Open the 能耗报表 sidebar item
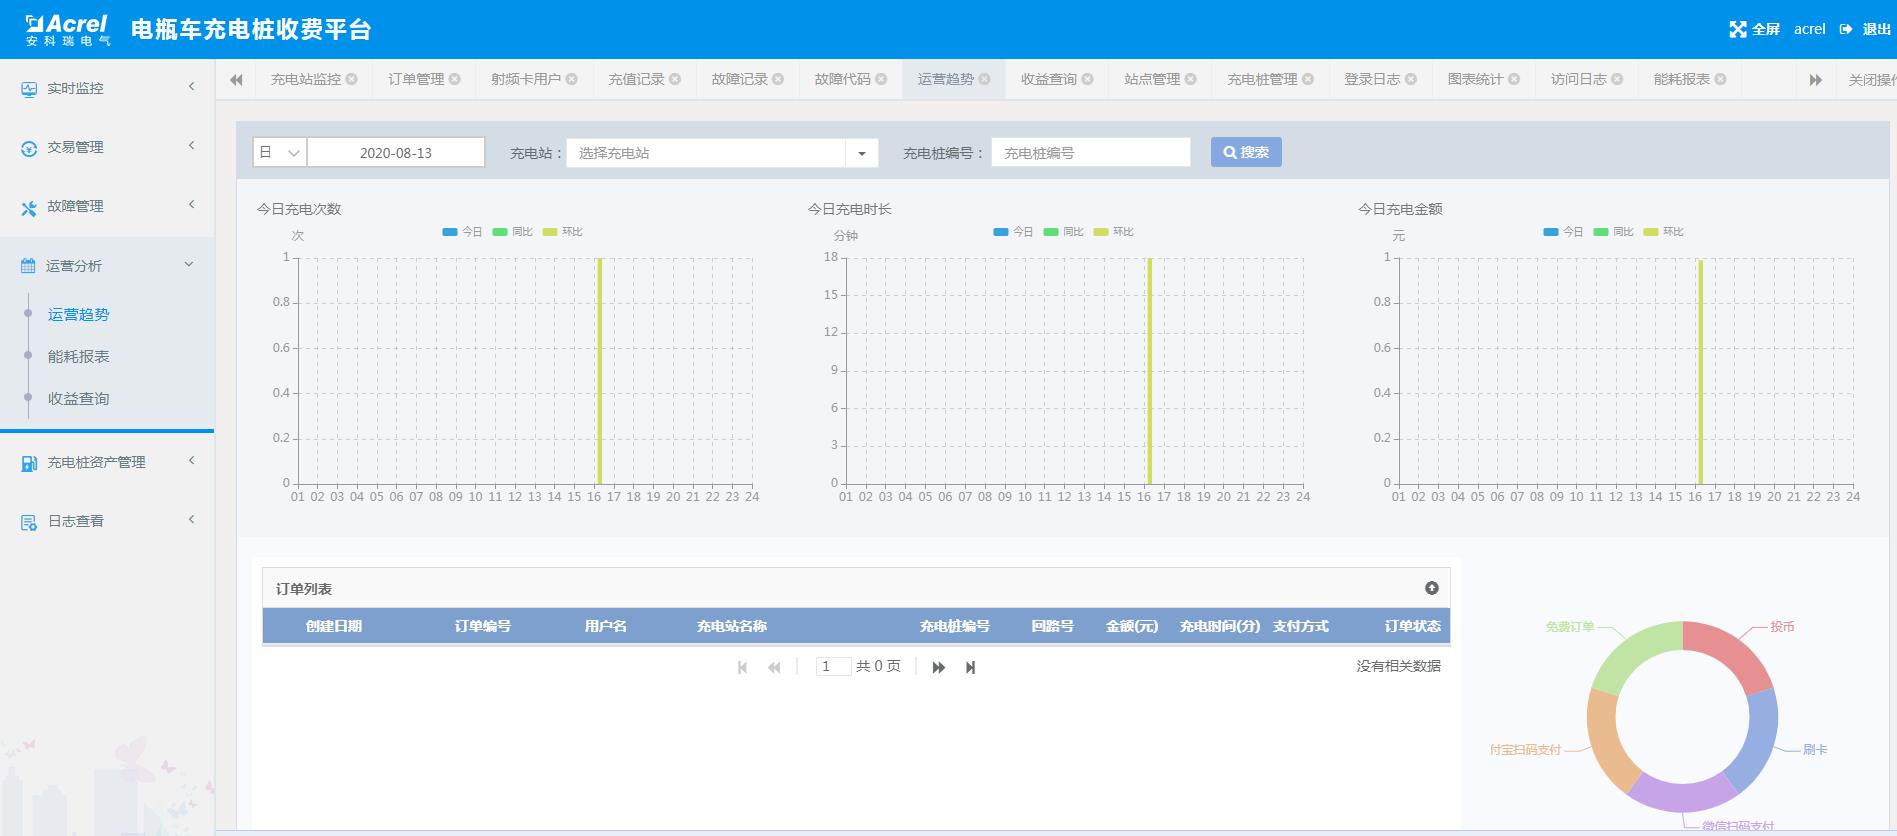This screenshot has width=1897, height=836. pos(79,357)
